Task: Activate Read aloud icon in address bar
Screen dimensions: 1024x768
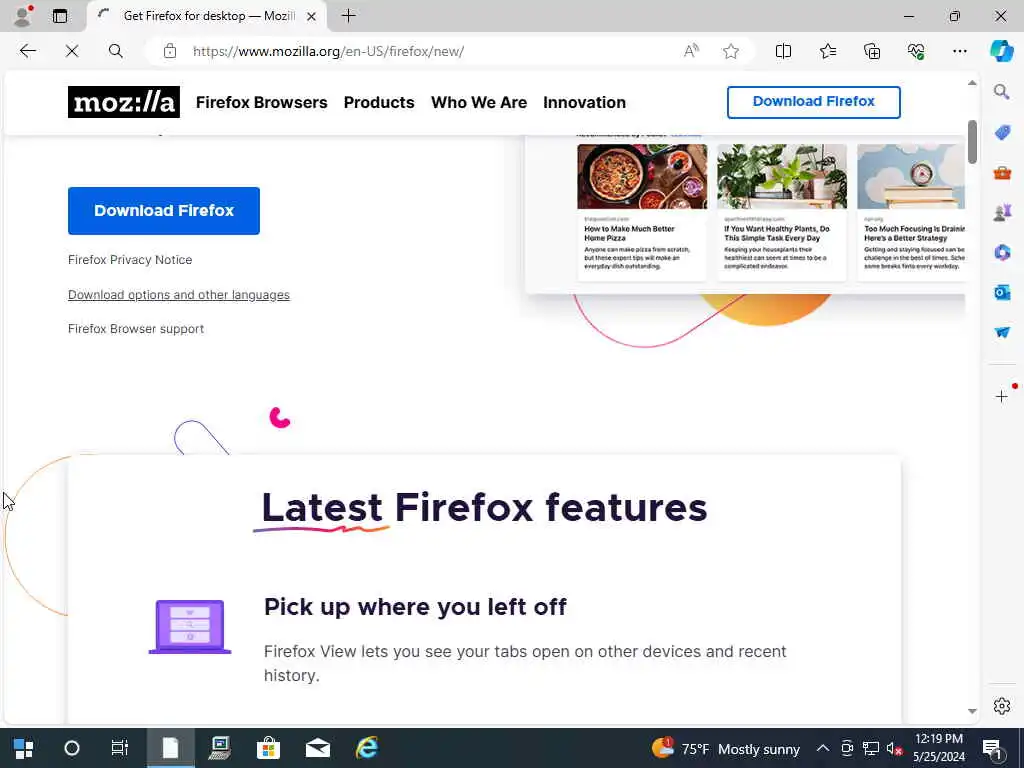Action: [x=691, y=51]
